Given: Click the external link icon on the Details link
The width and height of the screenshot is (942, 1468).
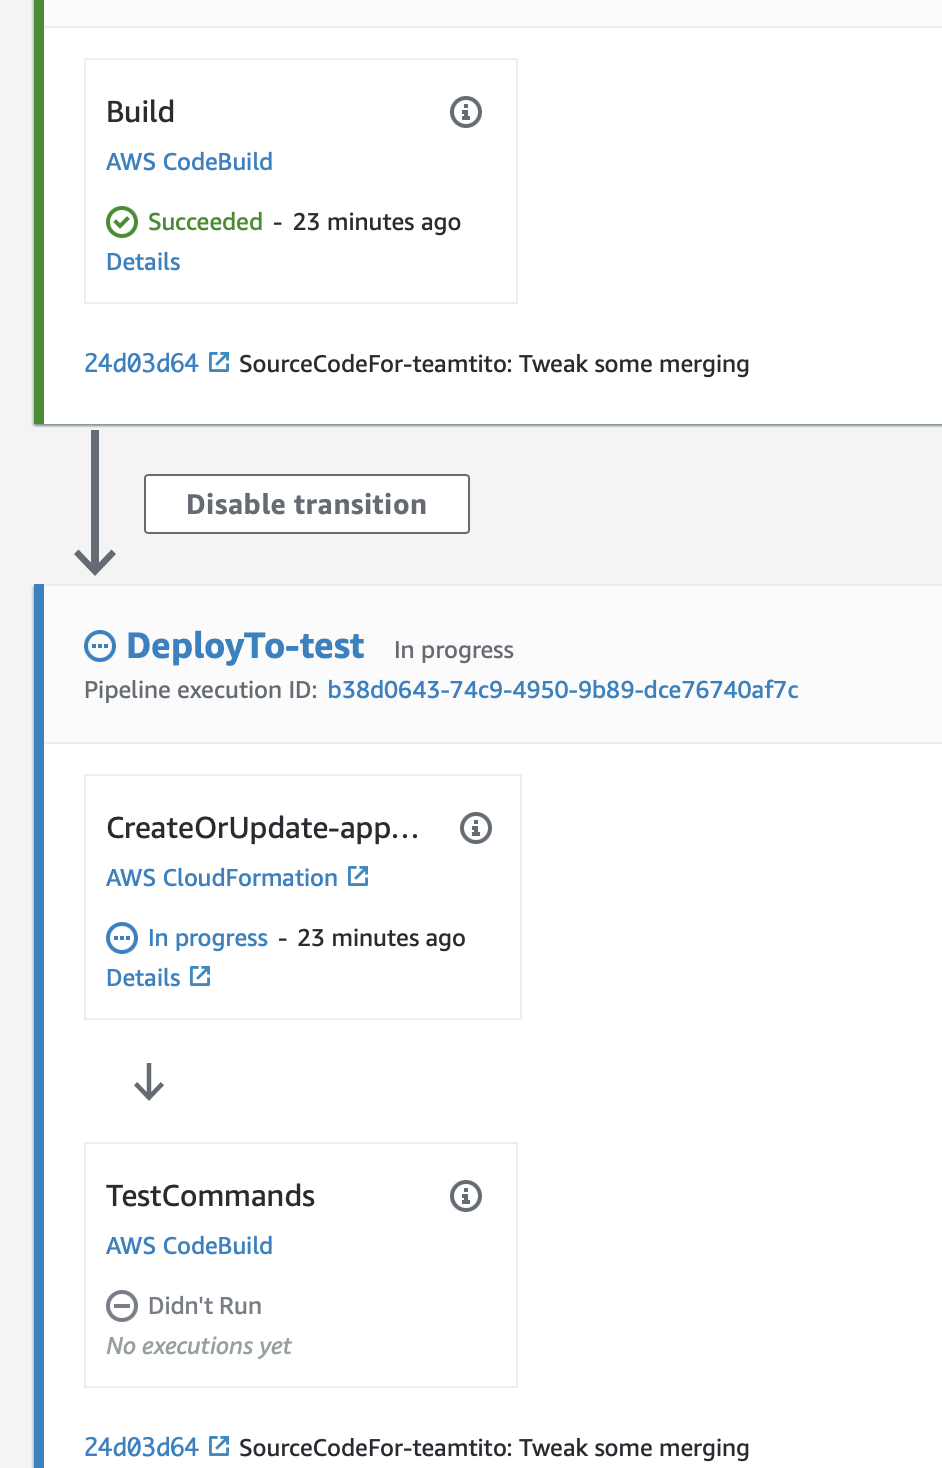Looking at the screenshot, I should (x=199, y=975).
